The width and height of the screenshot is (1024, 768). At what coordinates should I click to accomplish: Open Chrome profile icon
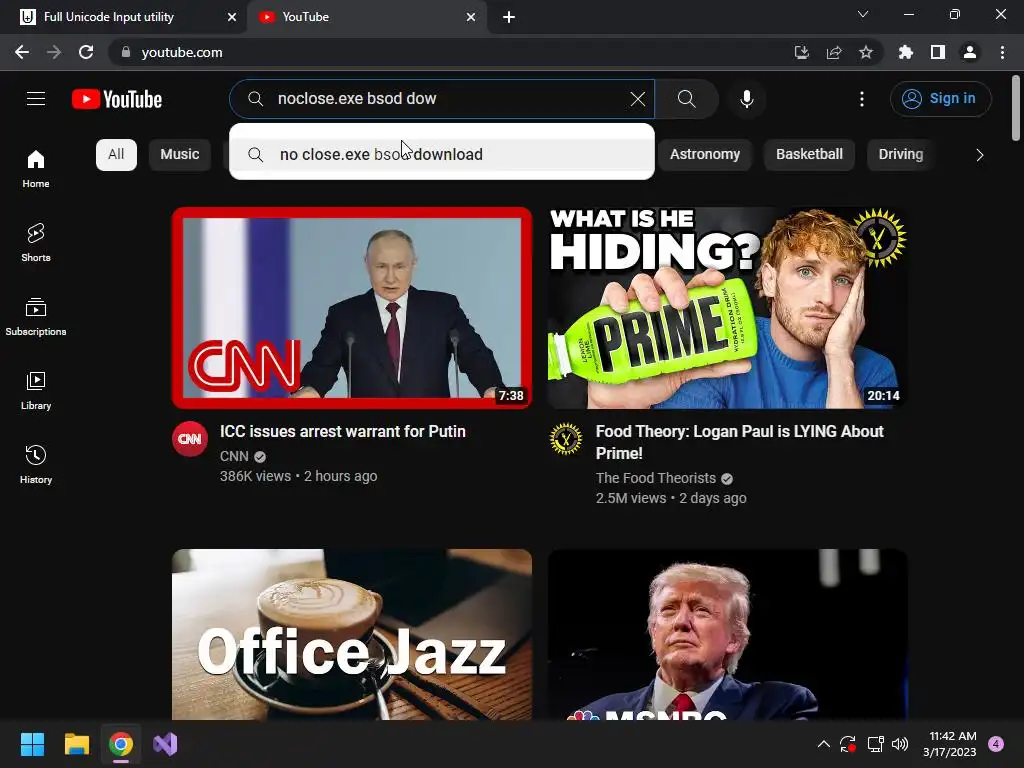pos(970,52)
